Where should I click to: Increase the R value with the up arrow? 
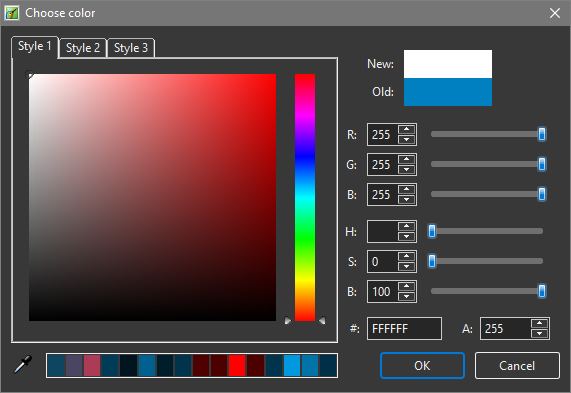click(406, 129)
